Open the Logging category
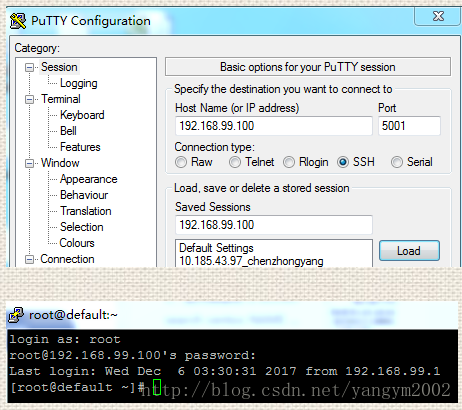462x410 pixels. pyautogui.click(x=79, y=83)
